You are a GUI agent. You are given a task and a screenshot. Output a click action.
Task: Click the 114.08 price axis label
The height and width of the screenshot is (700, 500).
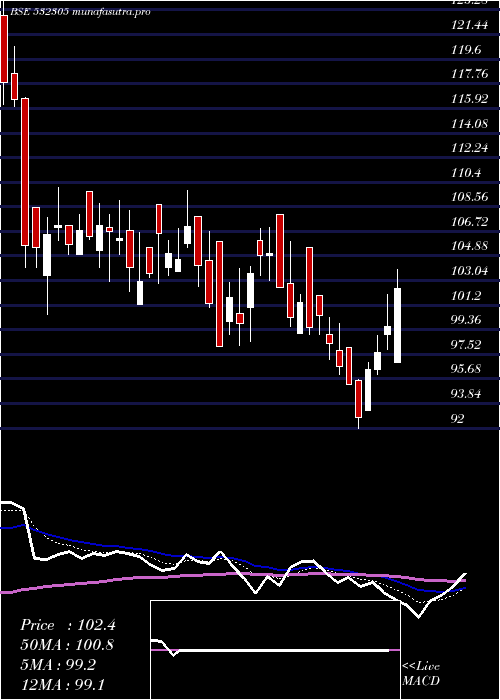pos(469,123)
